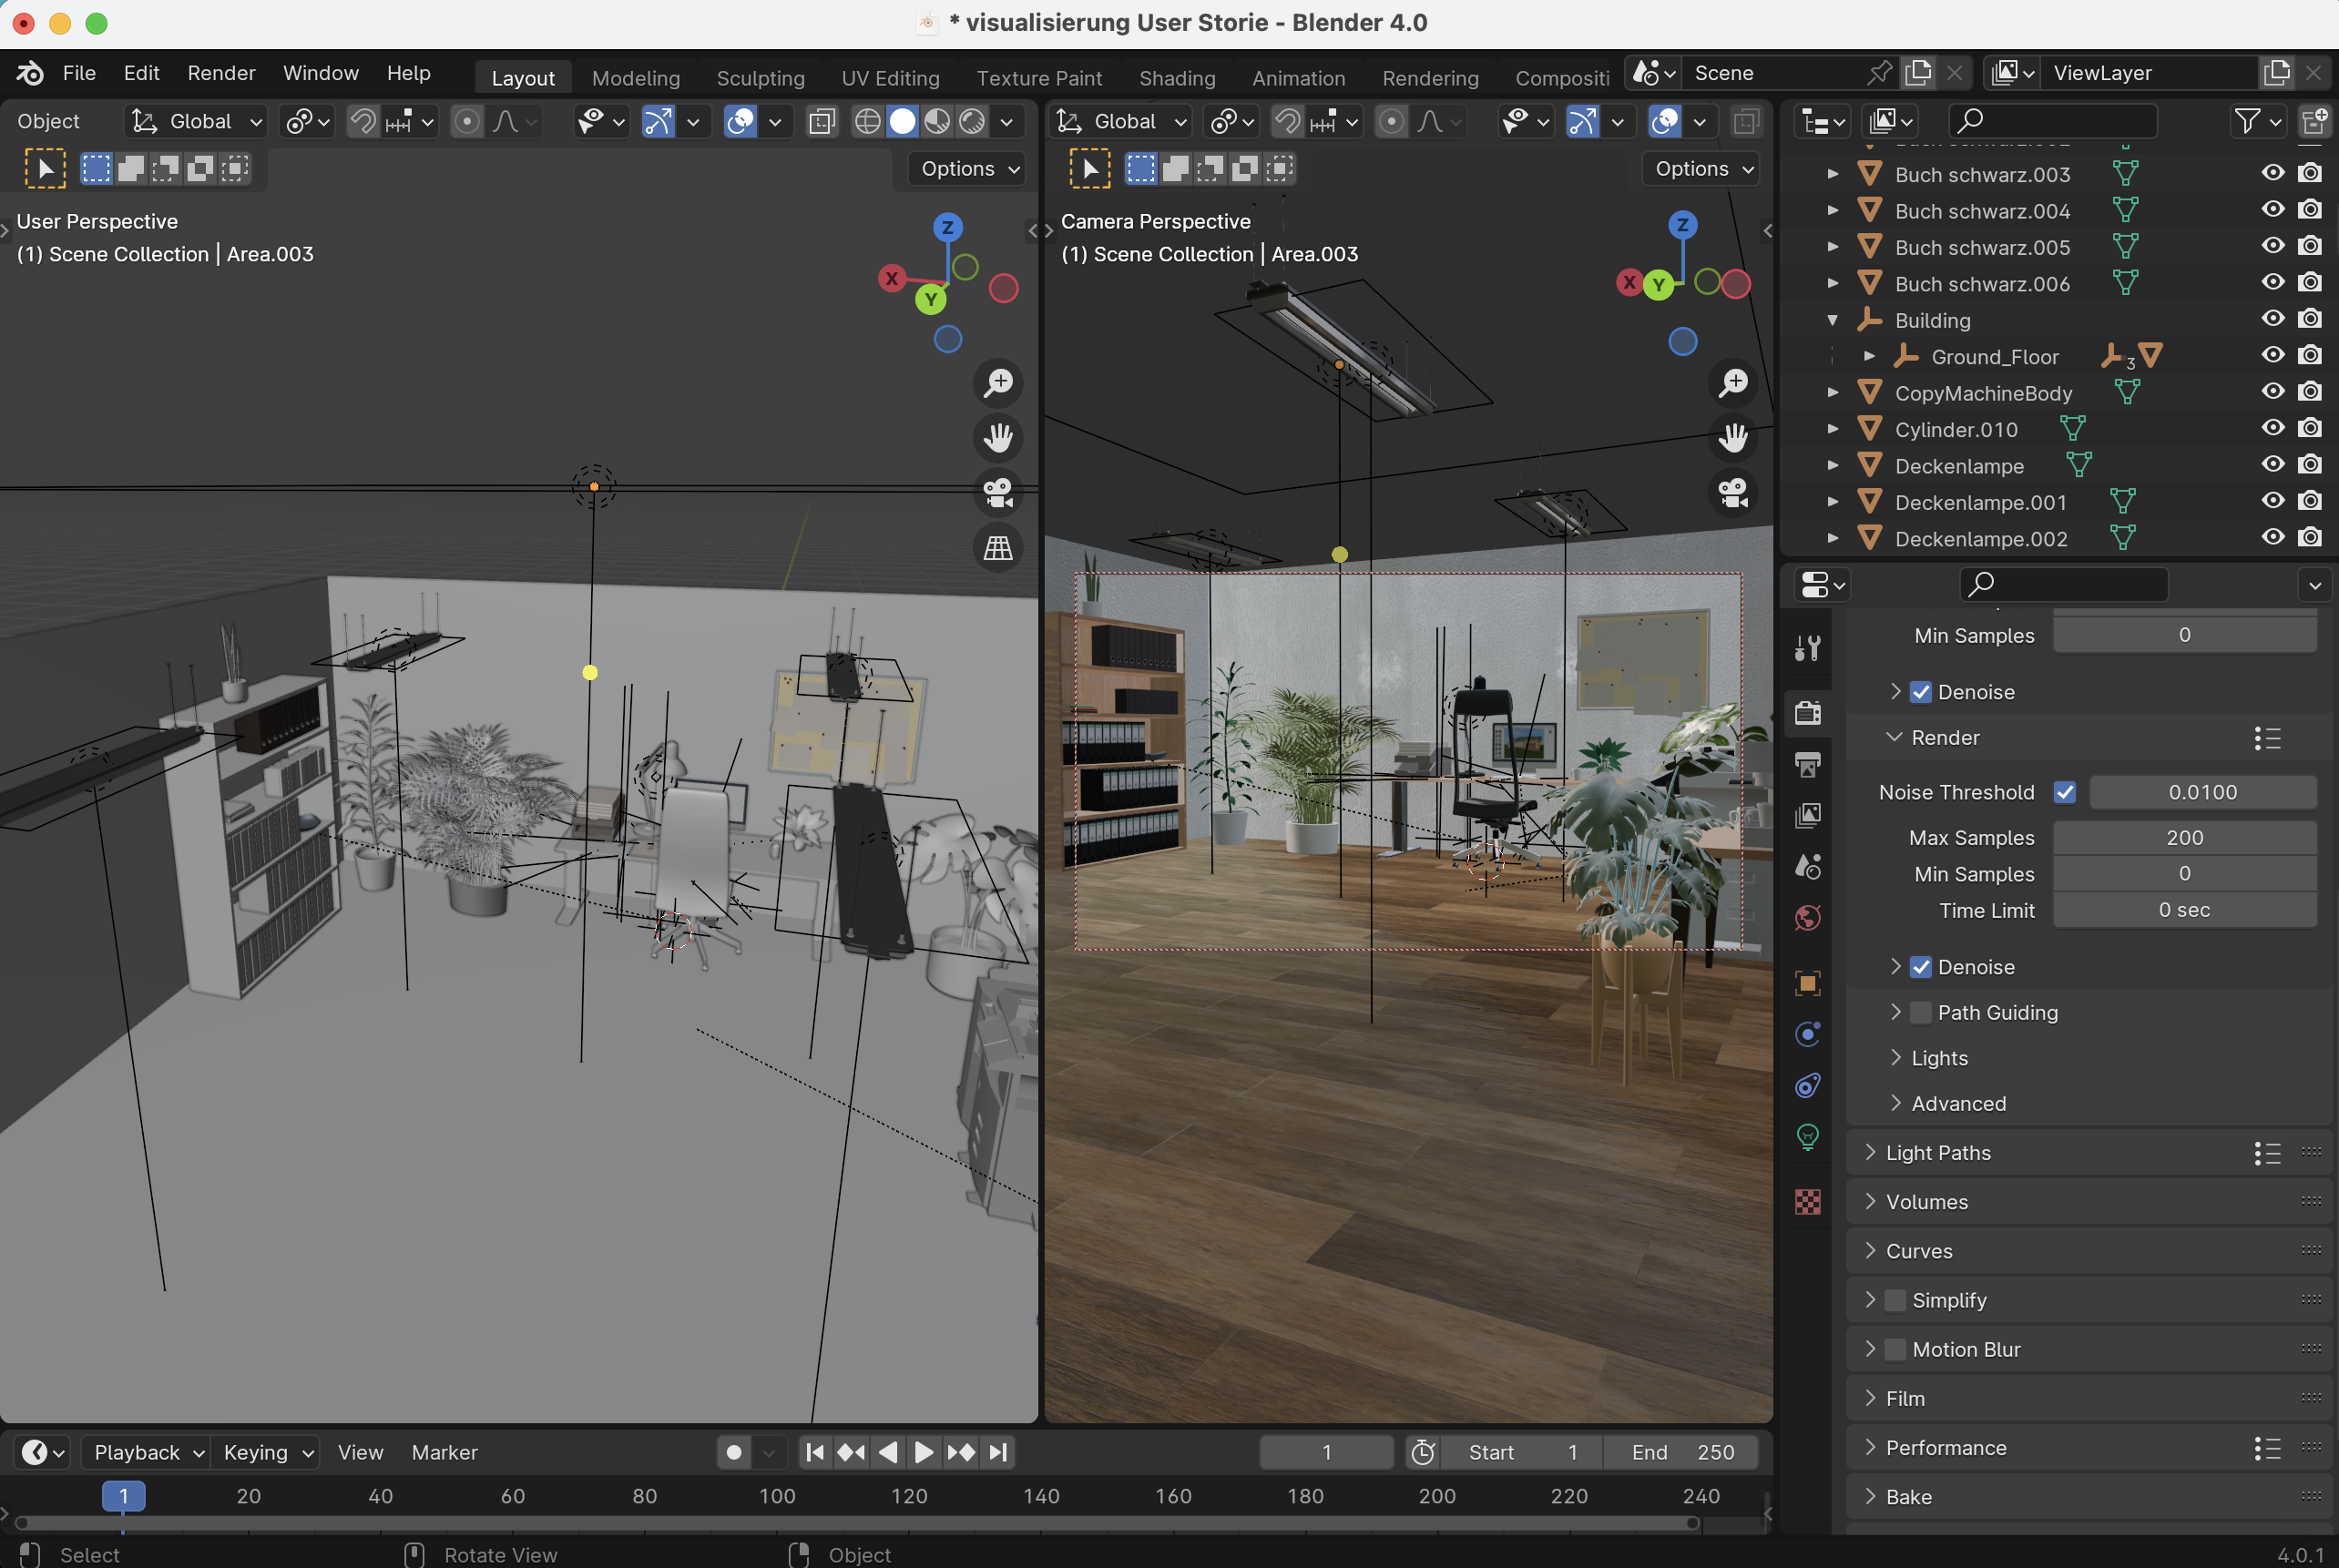
Task: Open the World properties globe icon
Action: pos(1807,918)
